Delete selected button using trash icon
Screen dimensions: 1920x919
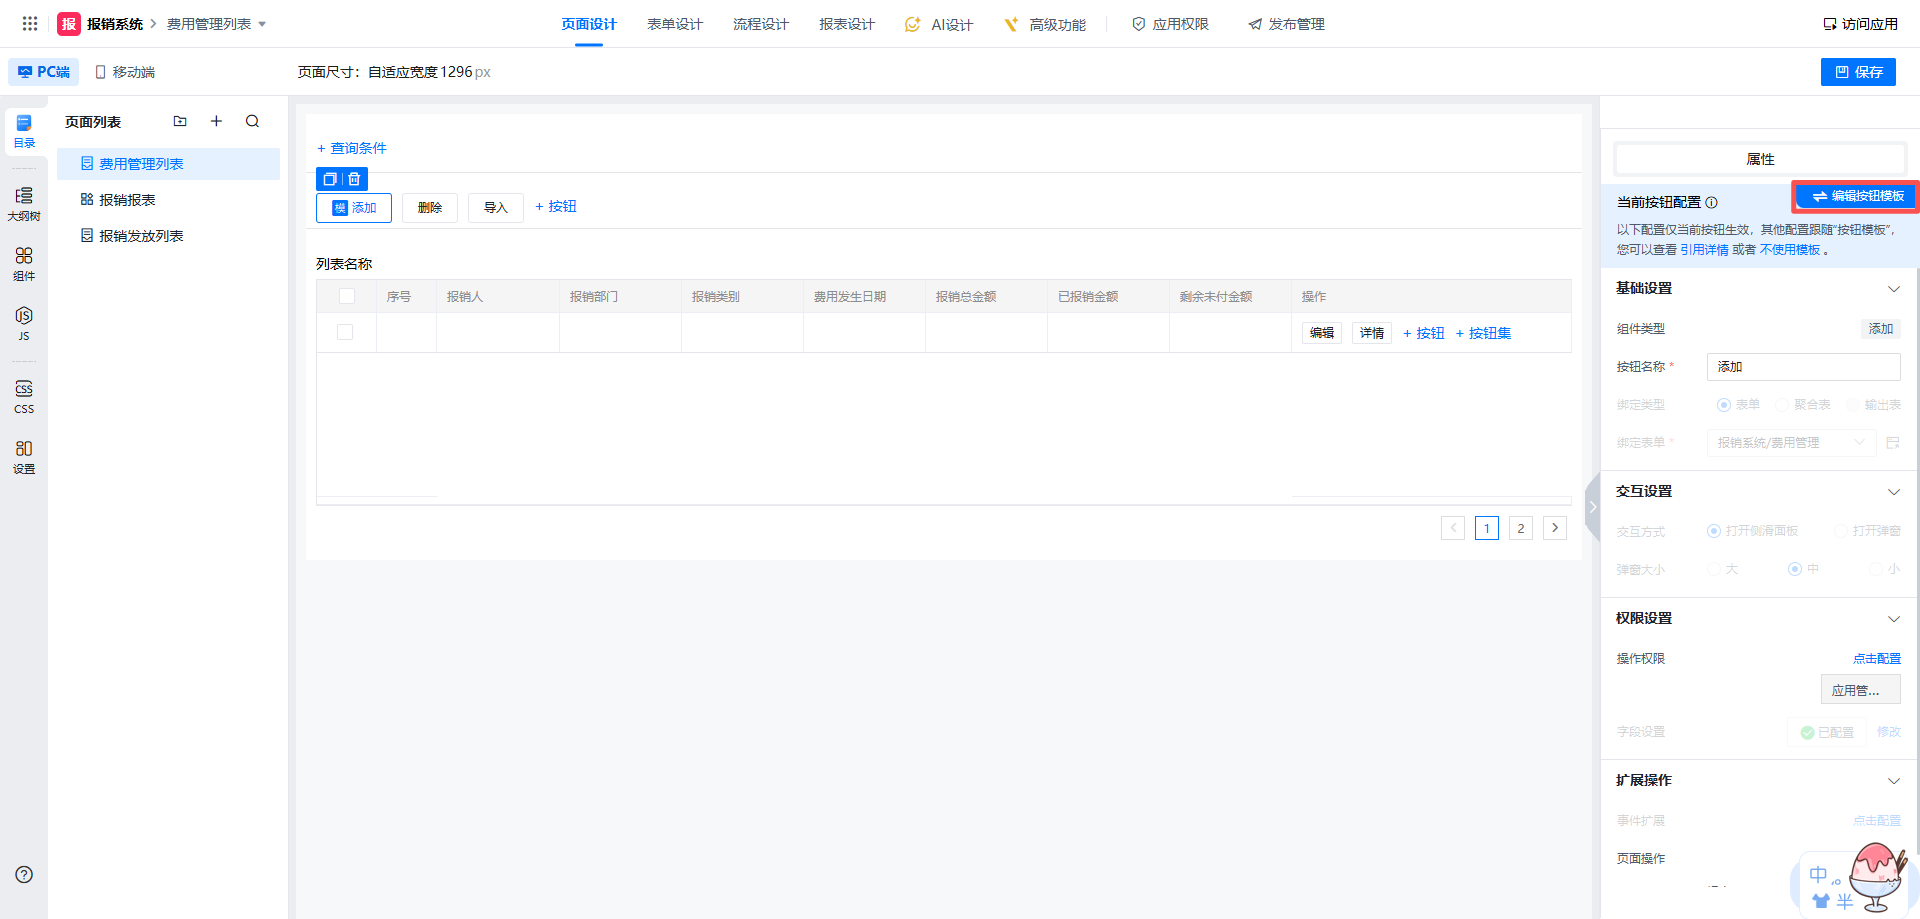354,179
